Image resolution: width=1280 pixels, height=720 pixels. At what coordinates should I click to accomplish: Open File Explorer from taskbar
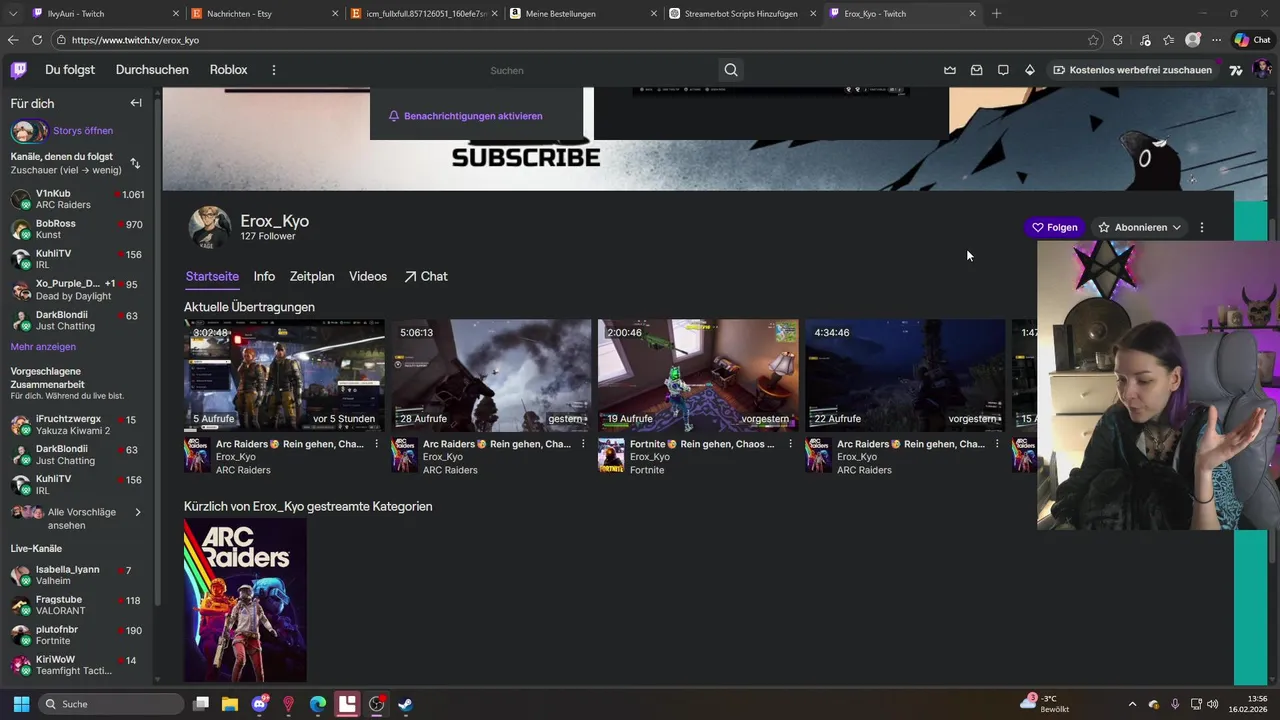click(x=230, y=704)
